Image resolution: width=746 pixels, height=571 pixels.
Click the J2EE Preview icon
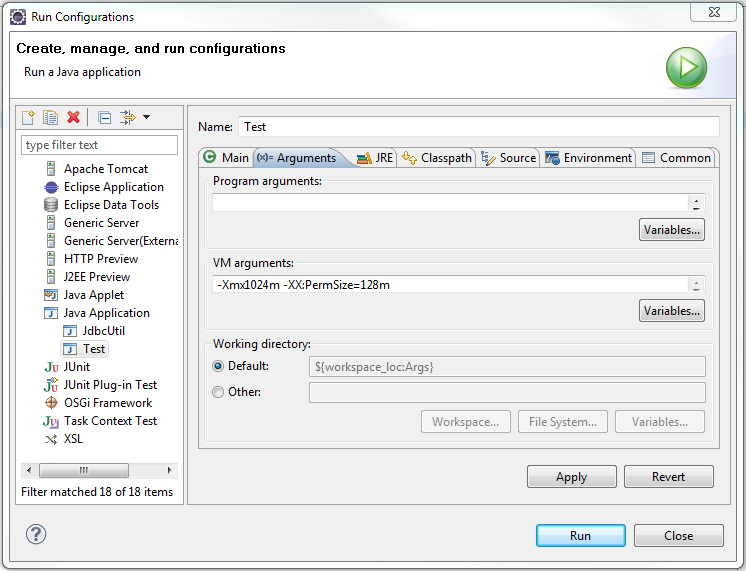[51, 277]
